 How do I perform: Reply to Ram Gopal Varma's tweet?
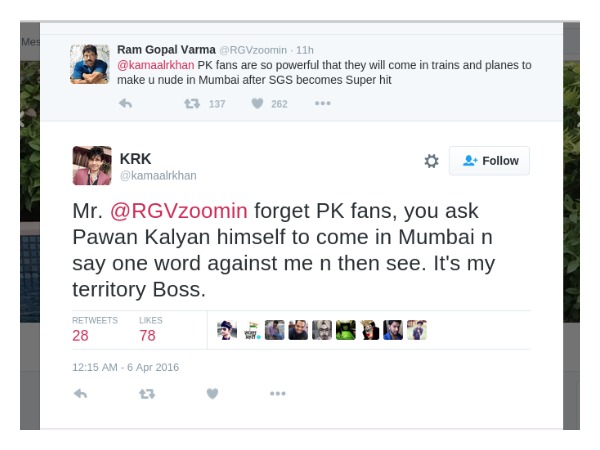coord(125,103)
